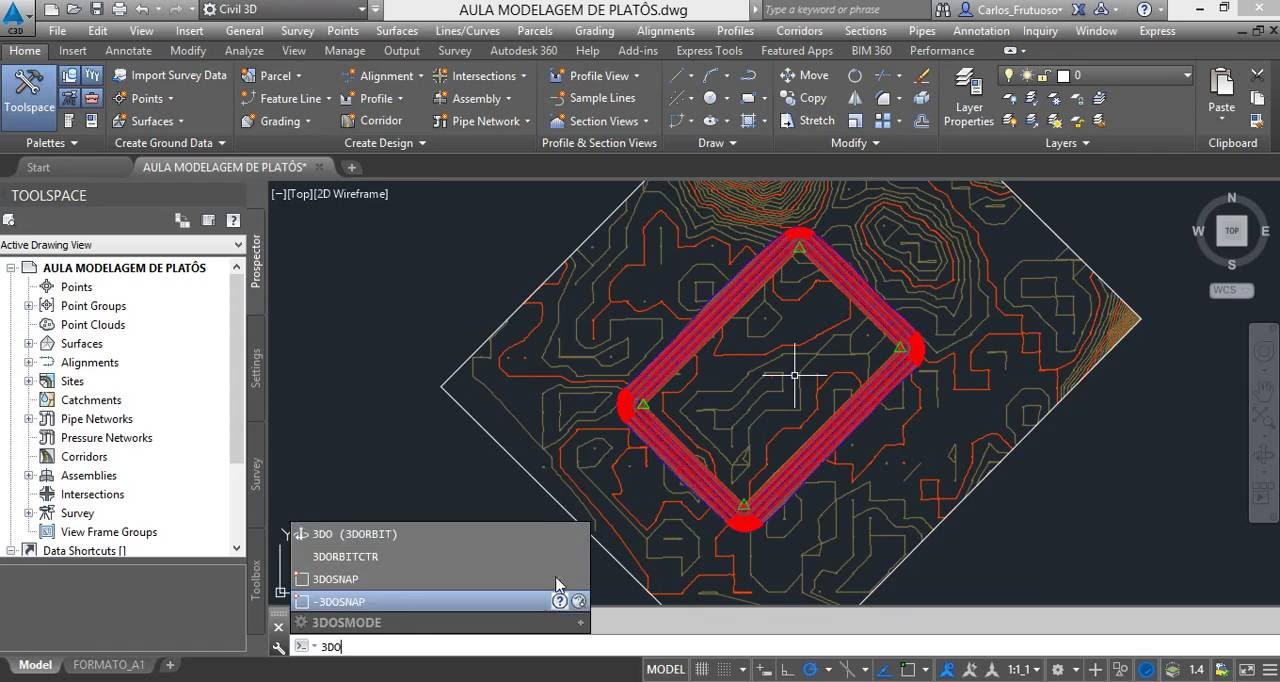Select the Copy tool
The height and width of the screenshot is (682, 1280).
pyautogui.click(x=803, y=98)
